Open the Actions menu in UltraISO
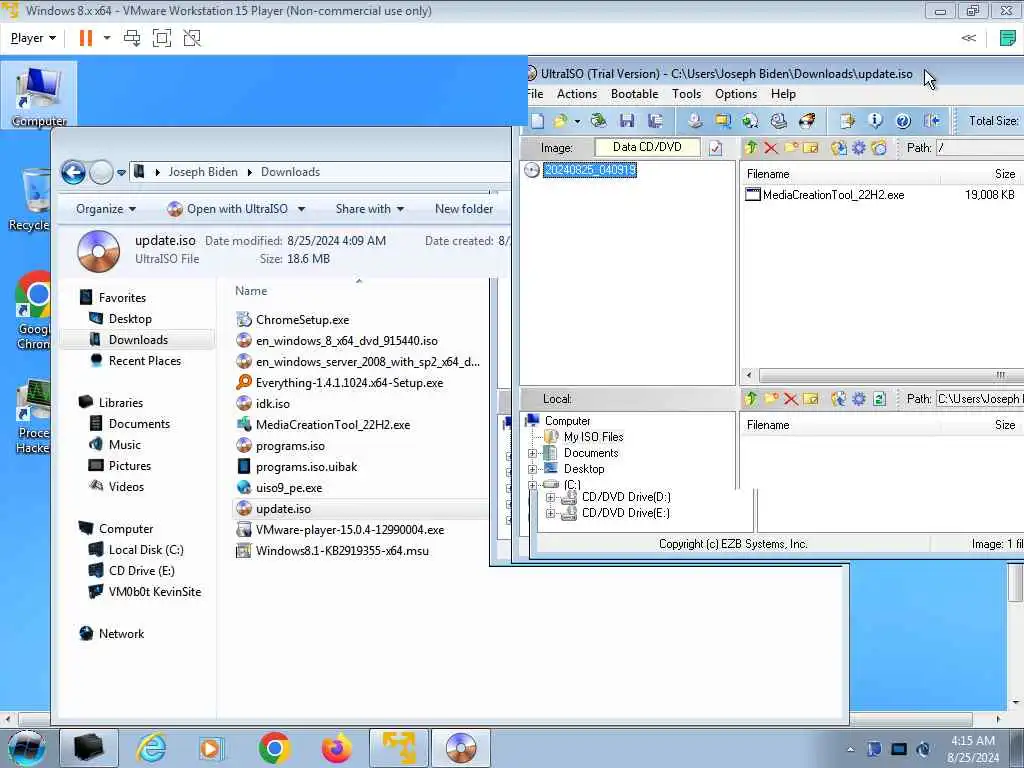Screen dimensions: 1024x768 (x=577, y=94)
